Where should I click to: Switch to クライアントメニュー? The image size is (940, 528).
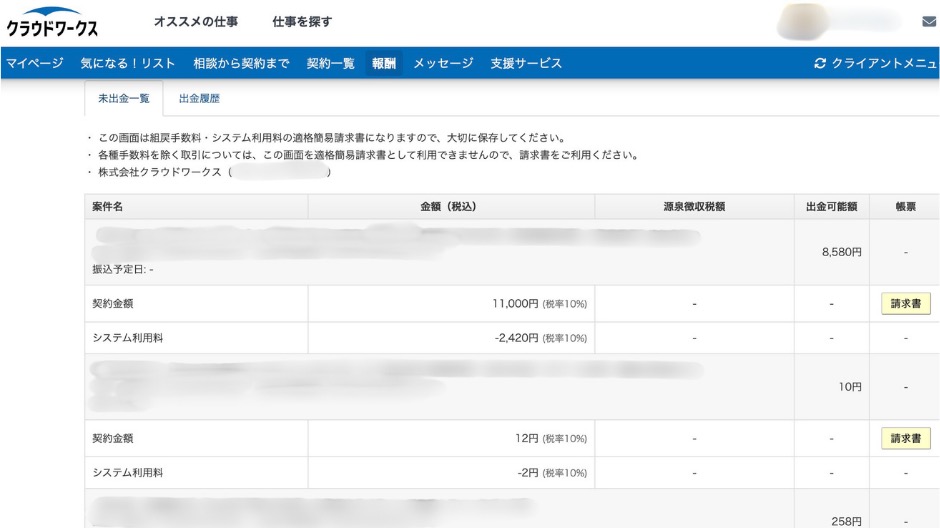tap(877, 63)
